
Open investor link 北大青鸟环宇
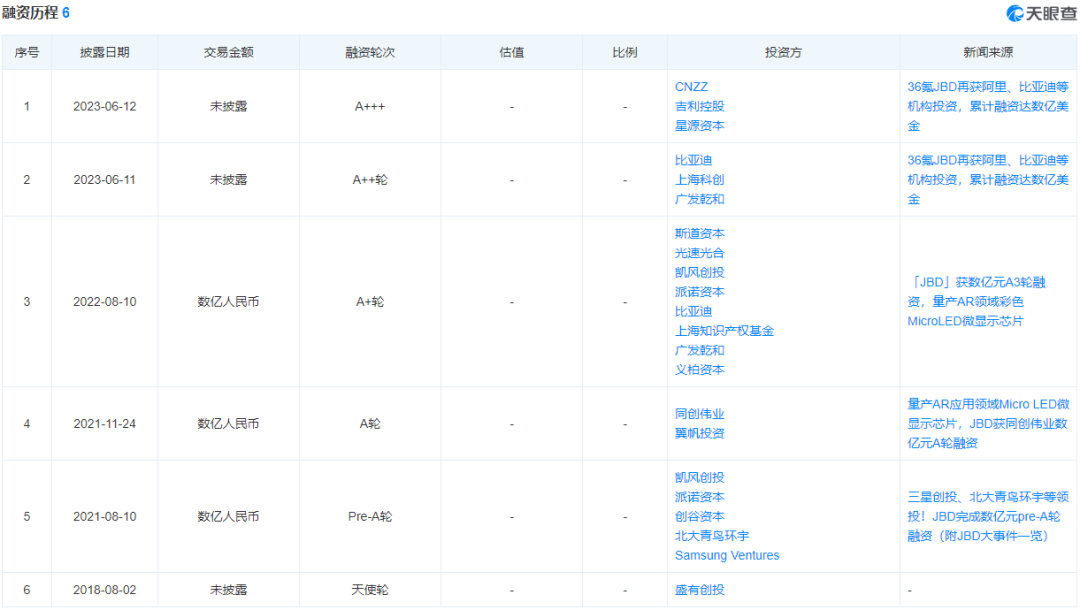[x=712, y=536]
